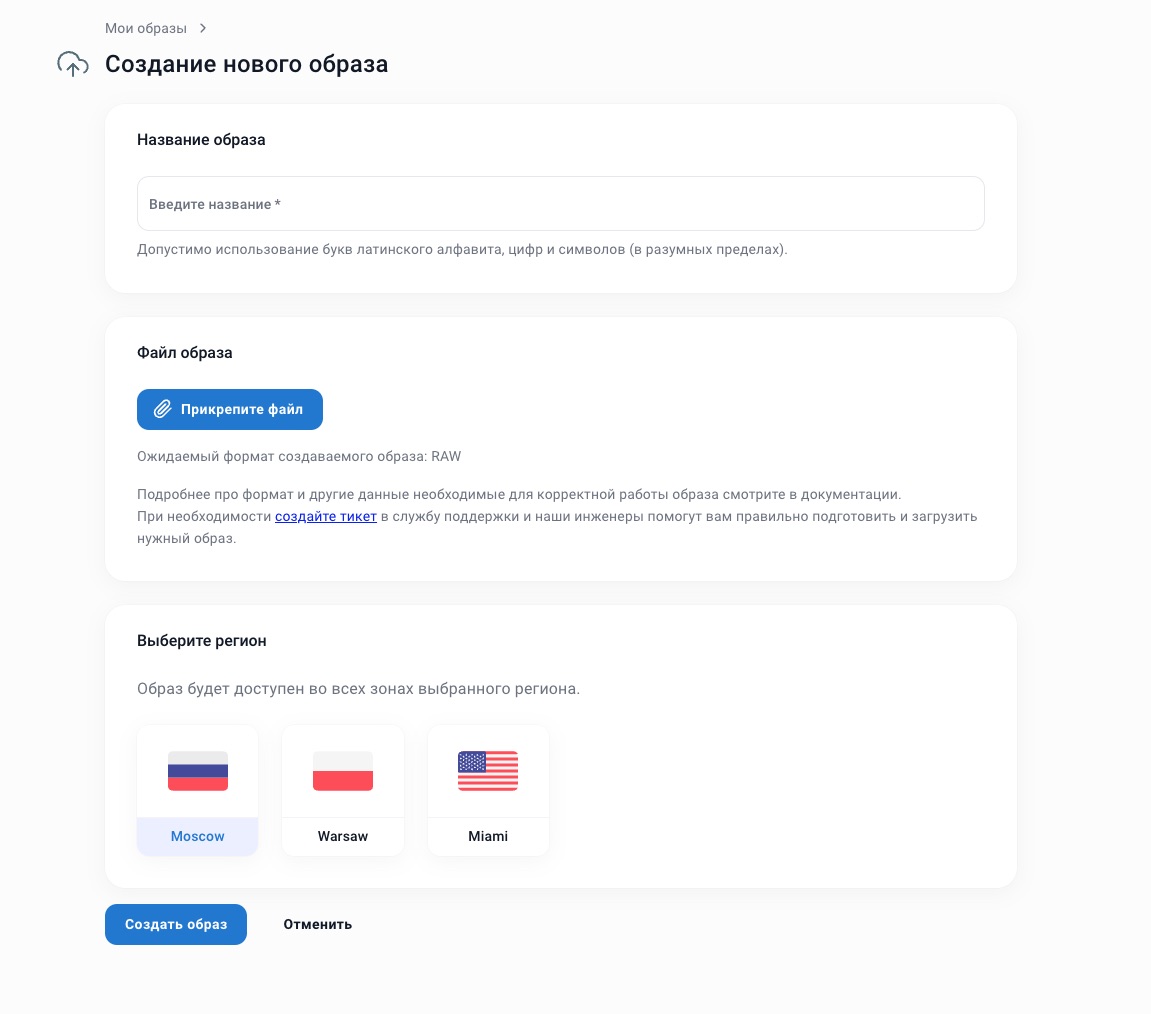Image resolution: width=1151 pixels, height=1014 pixels.
Task: Click the cloud upload icon beside the page title
Action: (72, 63)
